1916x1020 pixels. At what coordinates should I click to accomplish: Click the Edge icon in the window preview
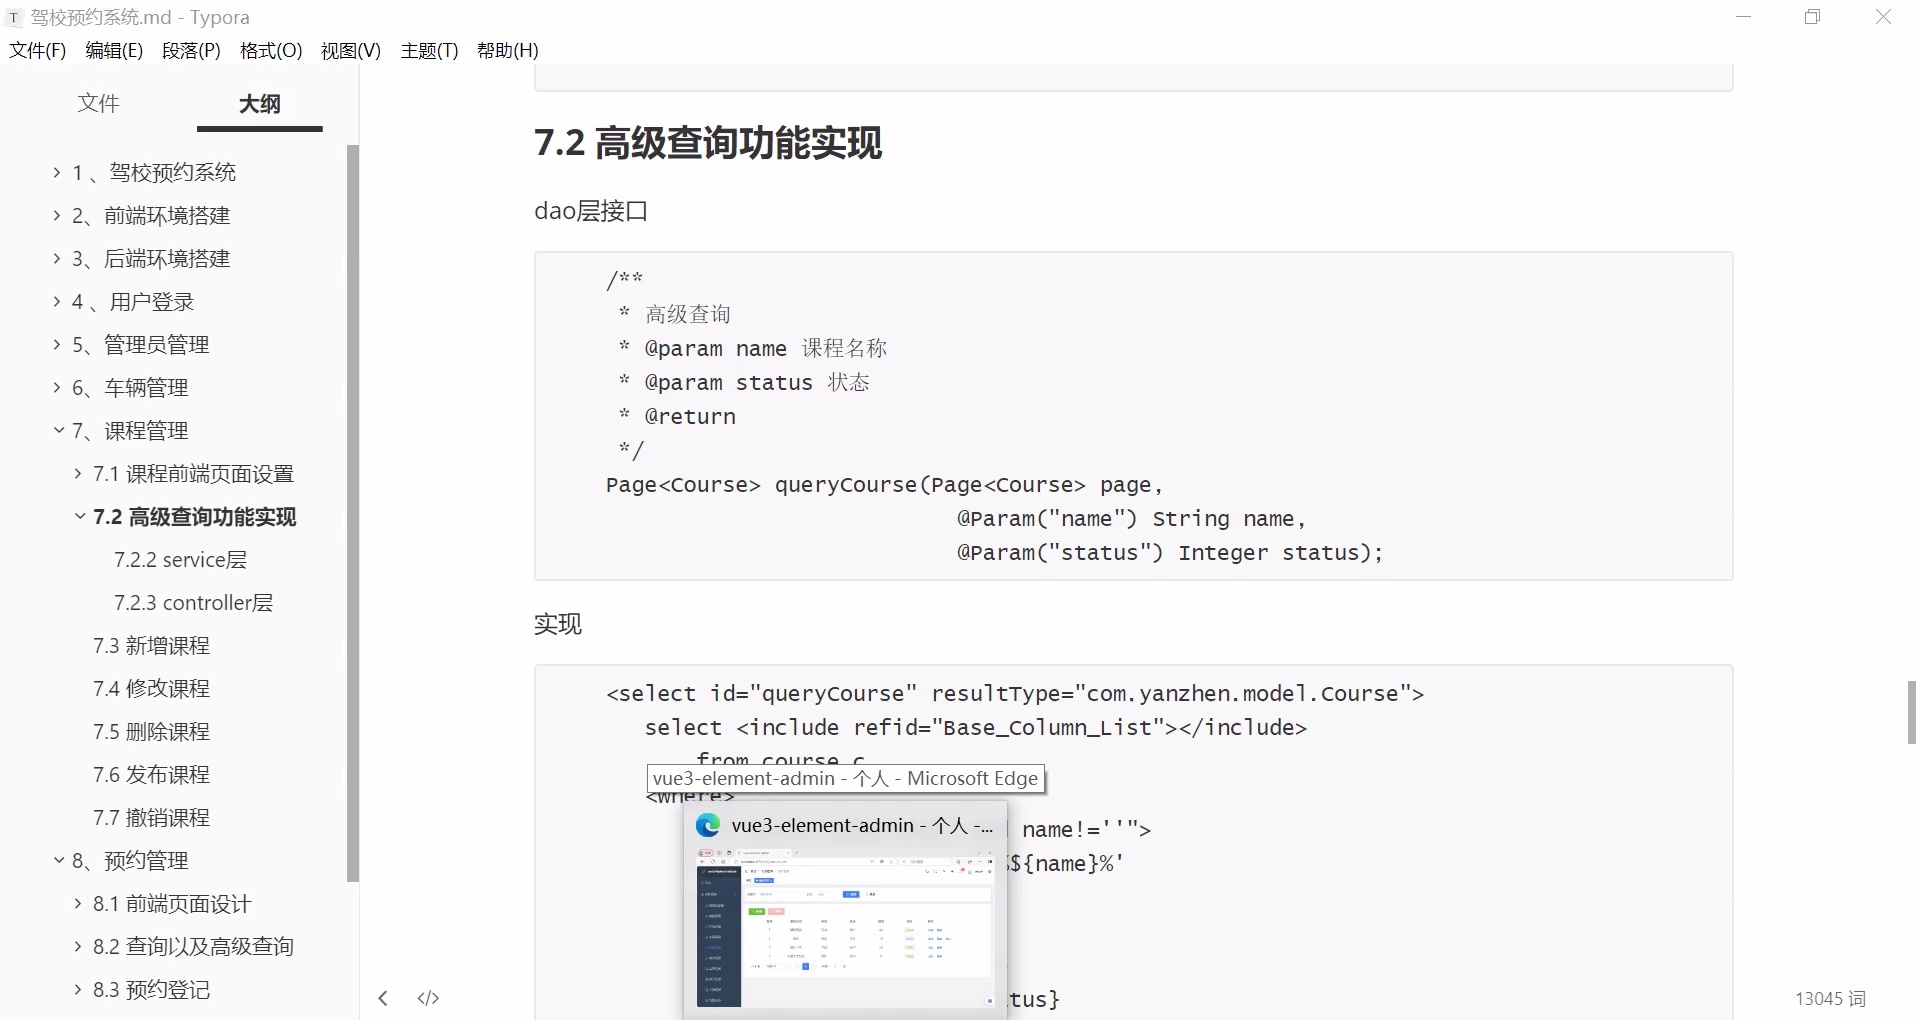click(708, 825)
